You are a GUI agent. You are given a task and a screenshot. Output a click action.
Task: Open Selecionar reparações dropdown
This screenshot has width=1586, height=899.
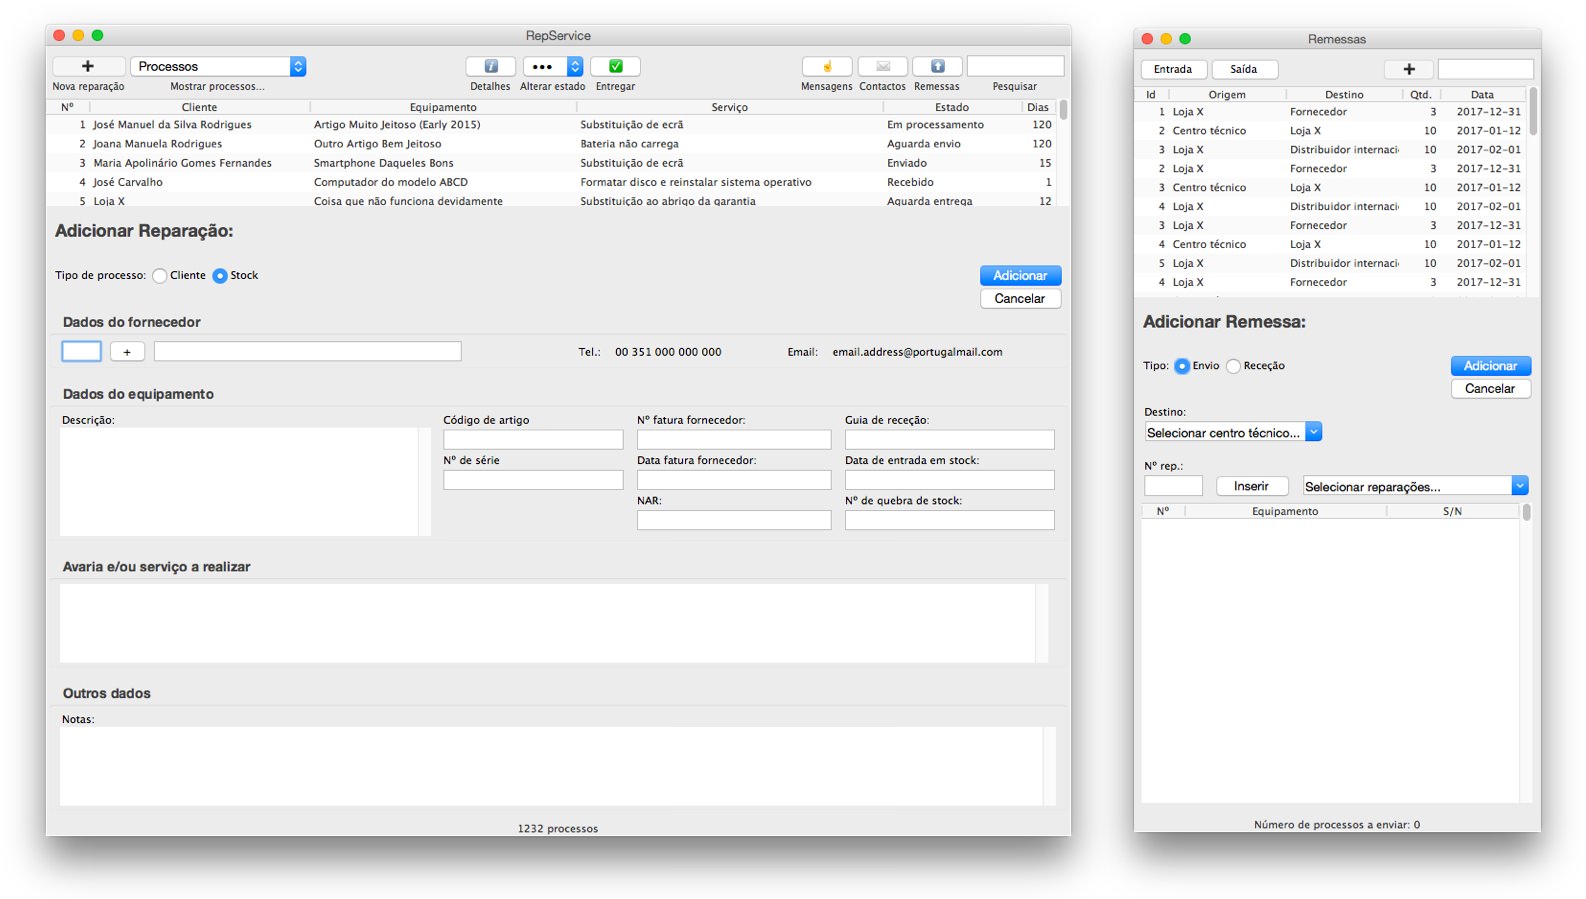tap(1416, 486)
